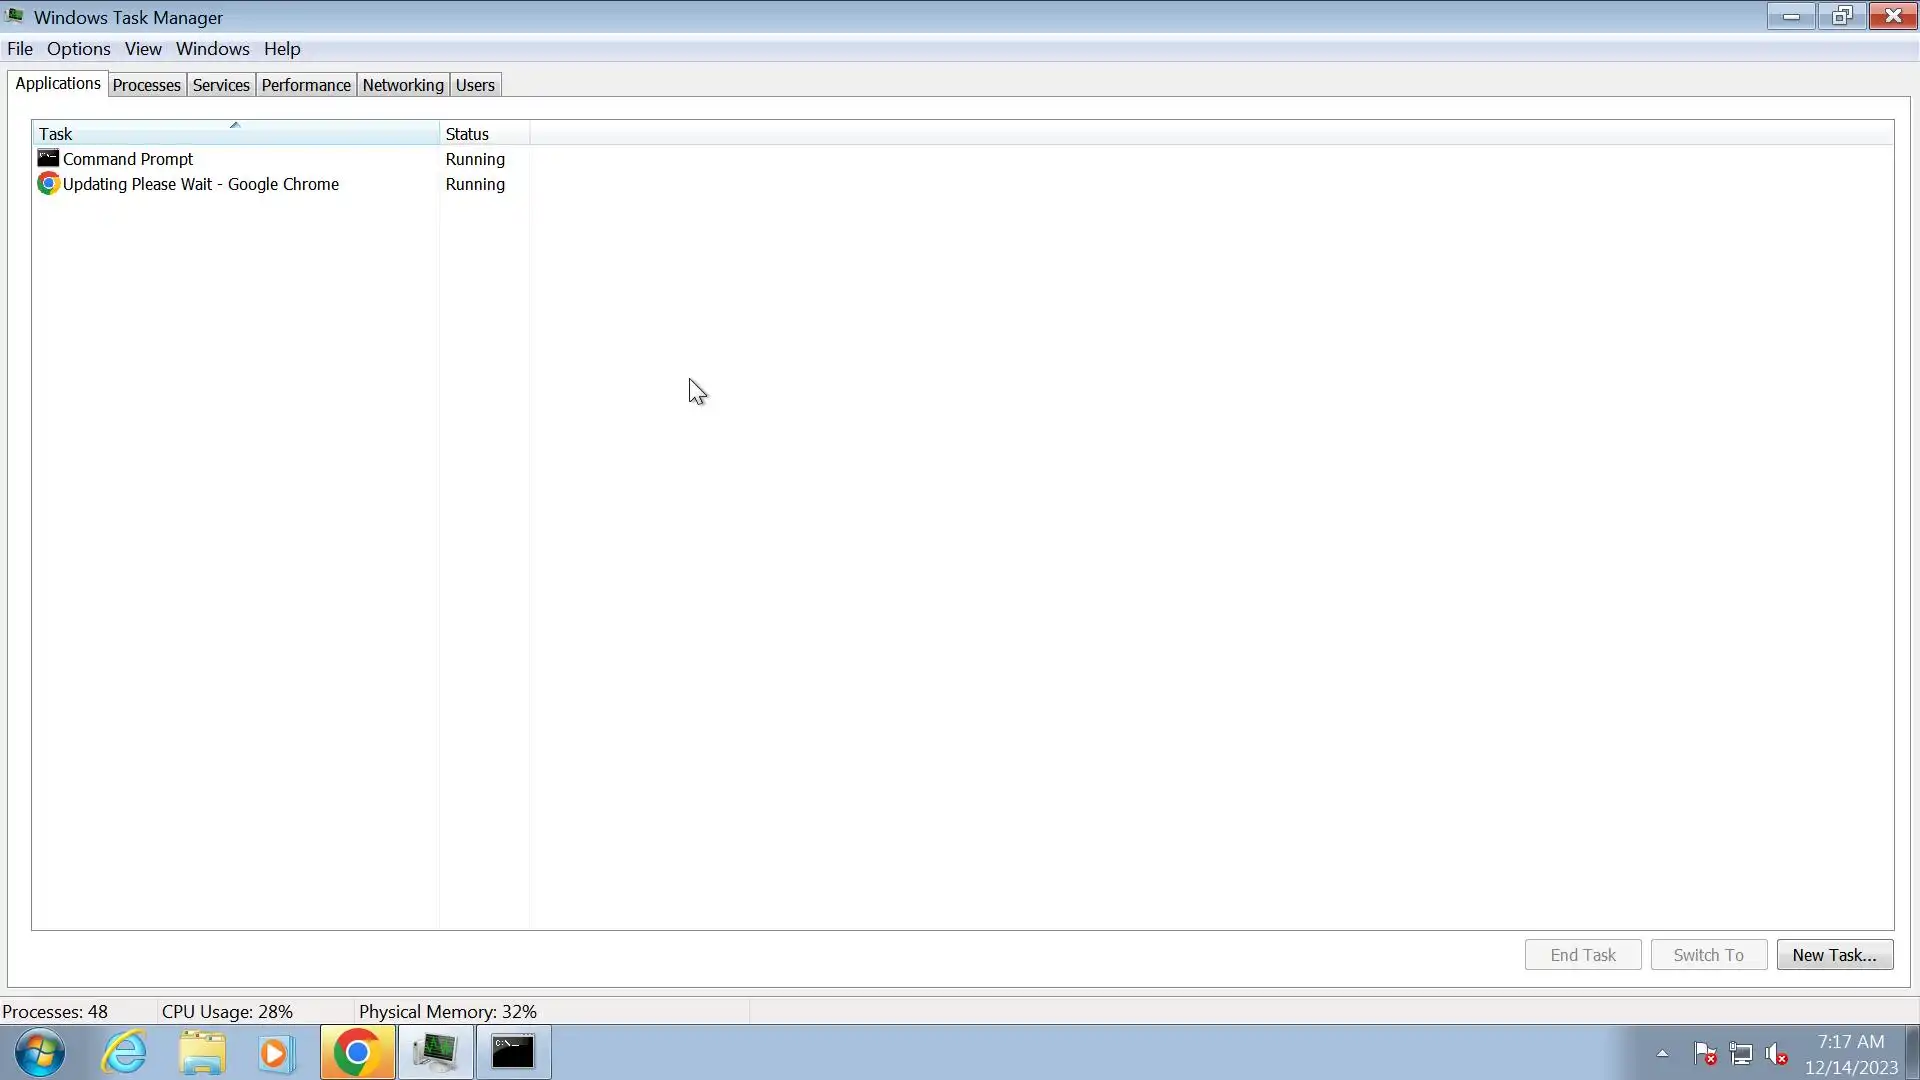Sort list by Task column header
This screenshot has width=1920, height=1080.
[235, 134]
